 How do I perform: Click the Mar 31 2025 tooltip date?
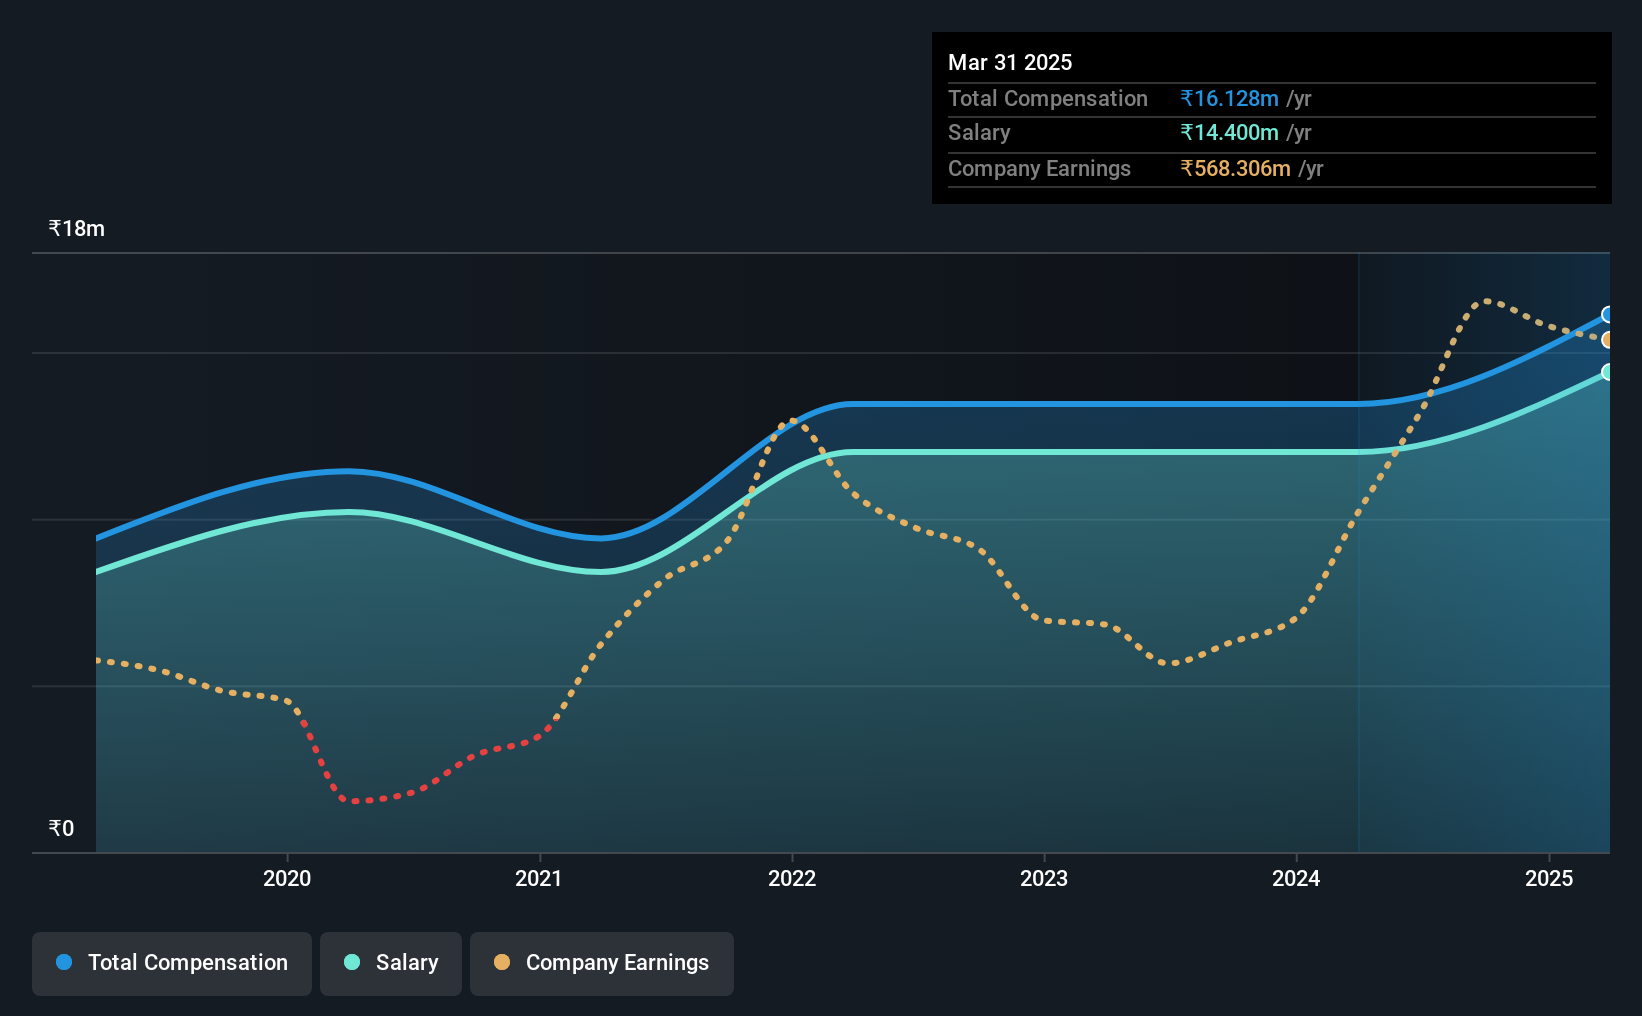pos(1010,62)
